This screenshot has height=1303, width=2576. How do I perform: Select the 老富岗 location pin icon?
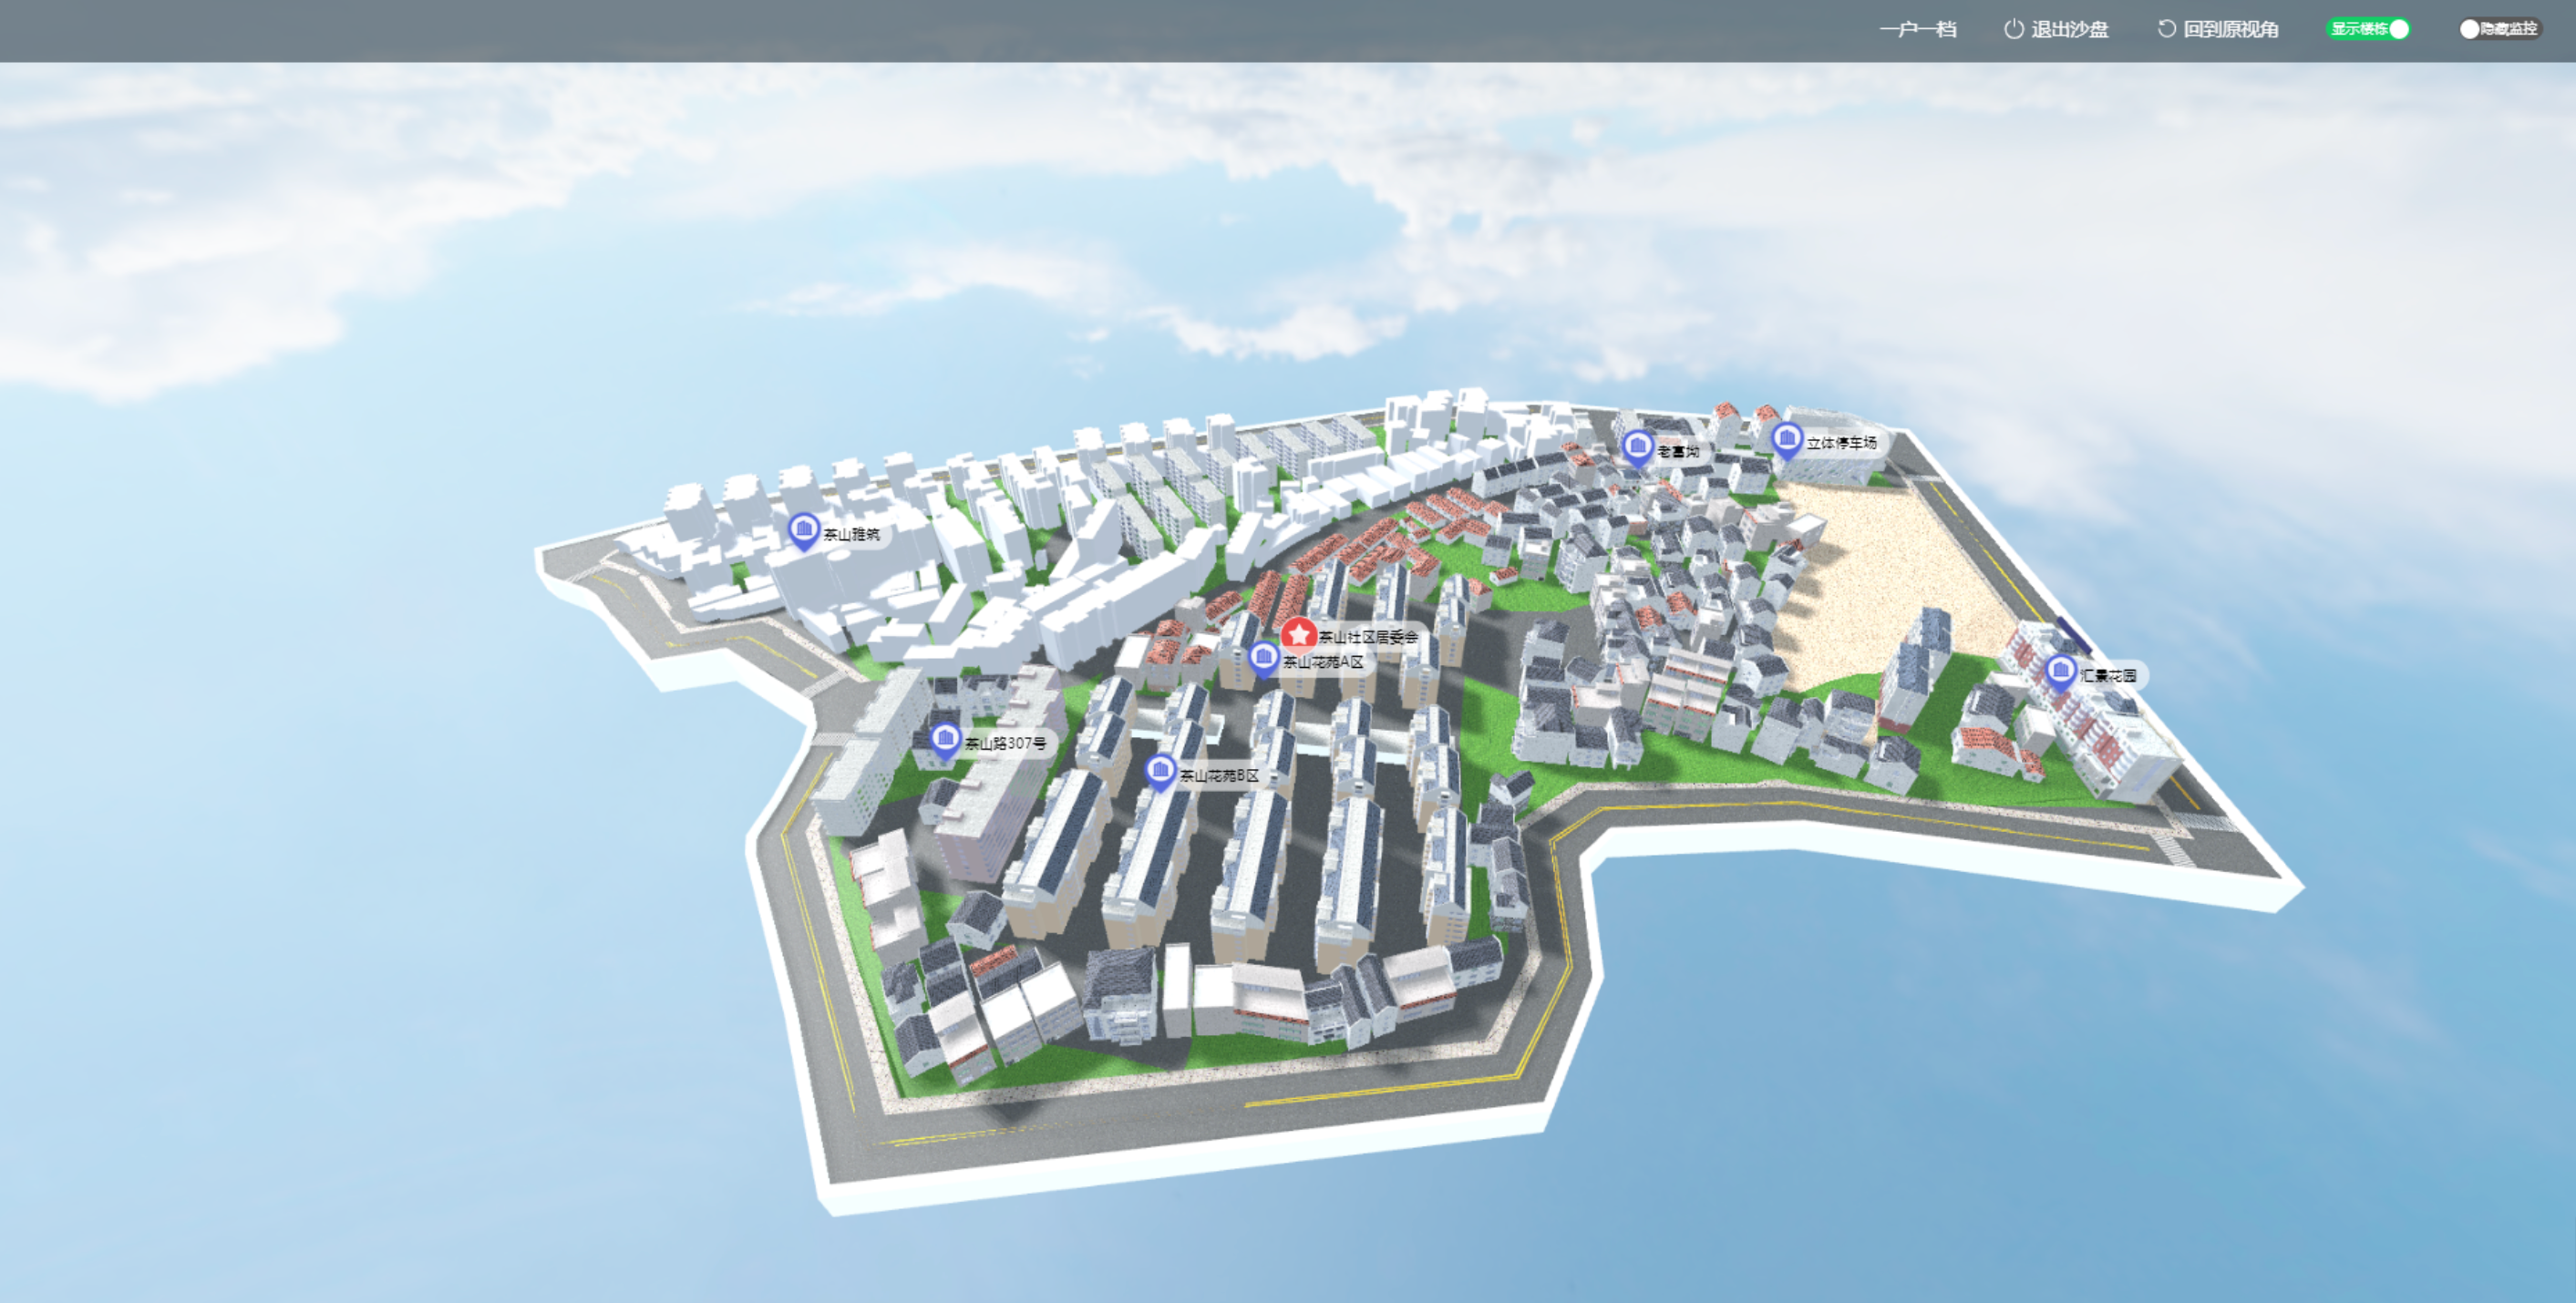(x=1636, y=446)
